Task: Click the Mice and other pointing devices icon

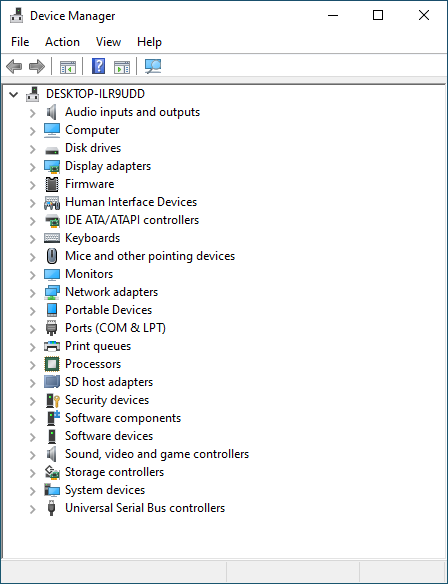Action: pyautogui.click(x=52, y=256)
